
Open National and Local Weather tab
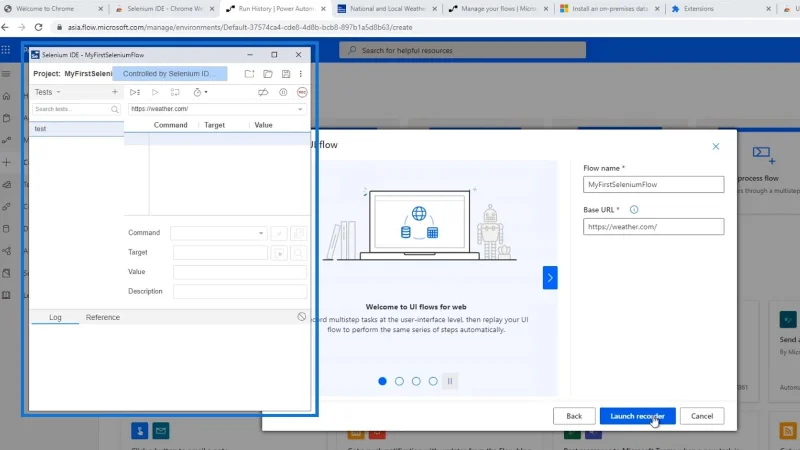point(386,9)
